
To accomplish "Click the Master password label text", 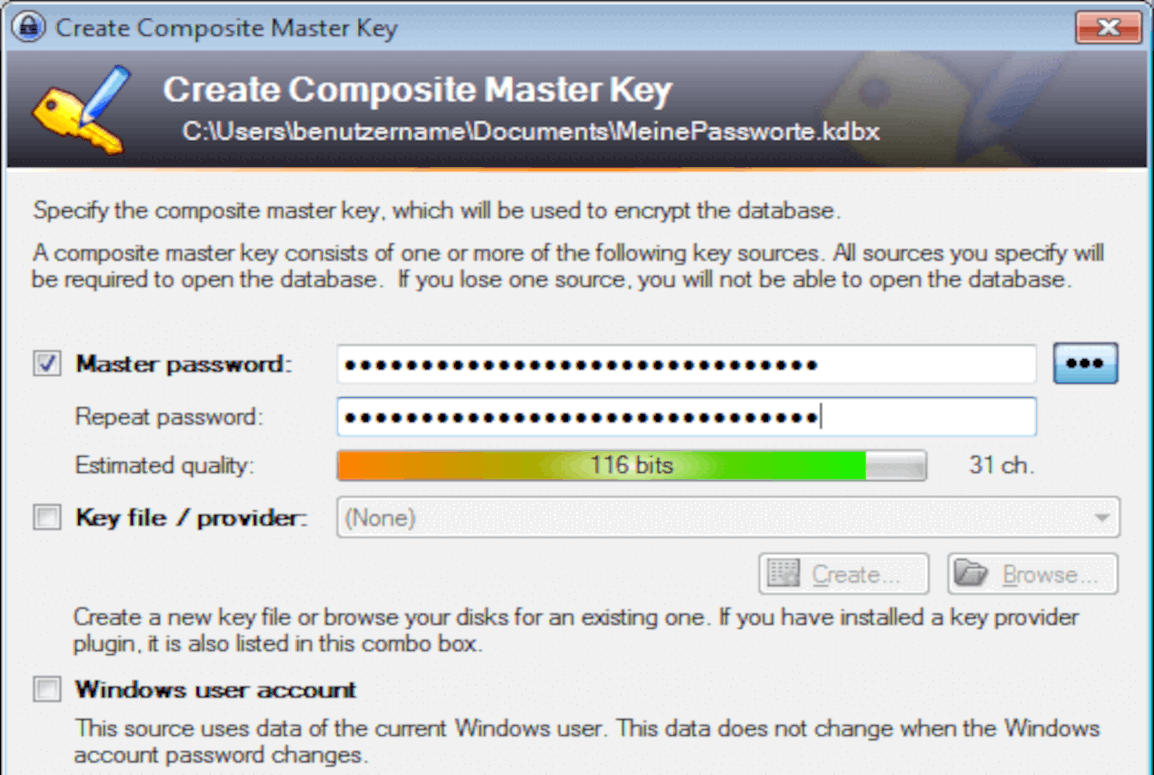I will point(184,364).
